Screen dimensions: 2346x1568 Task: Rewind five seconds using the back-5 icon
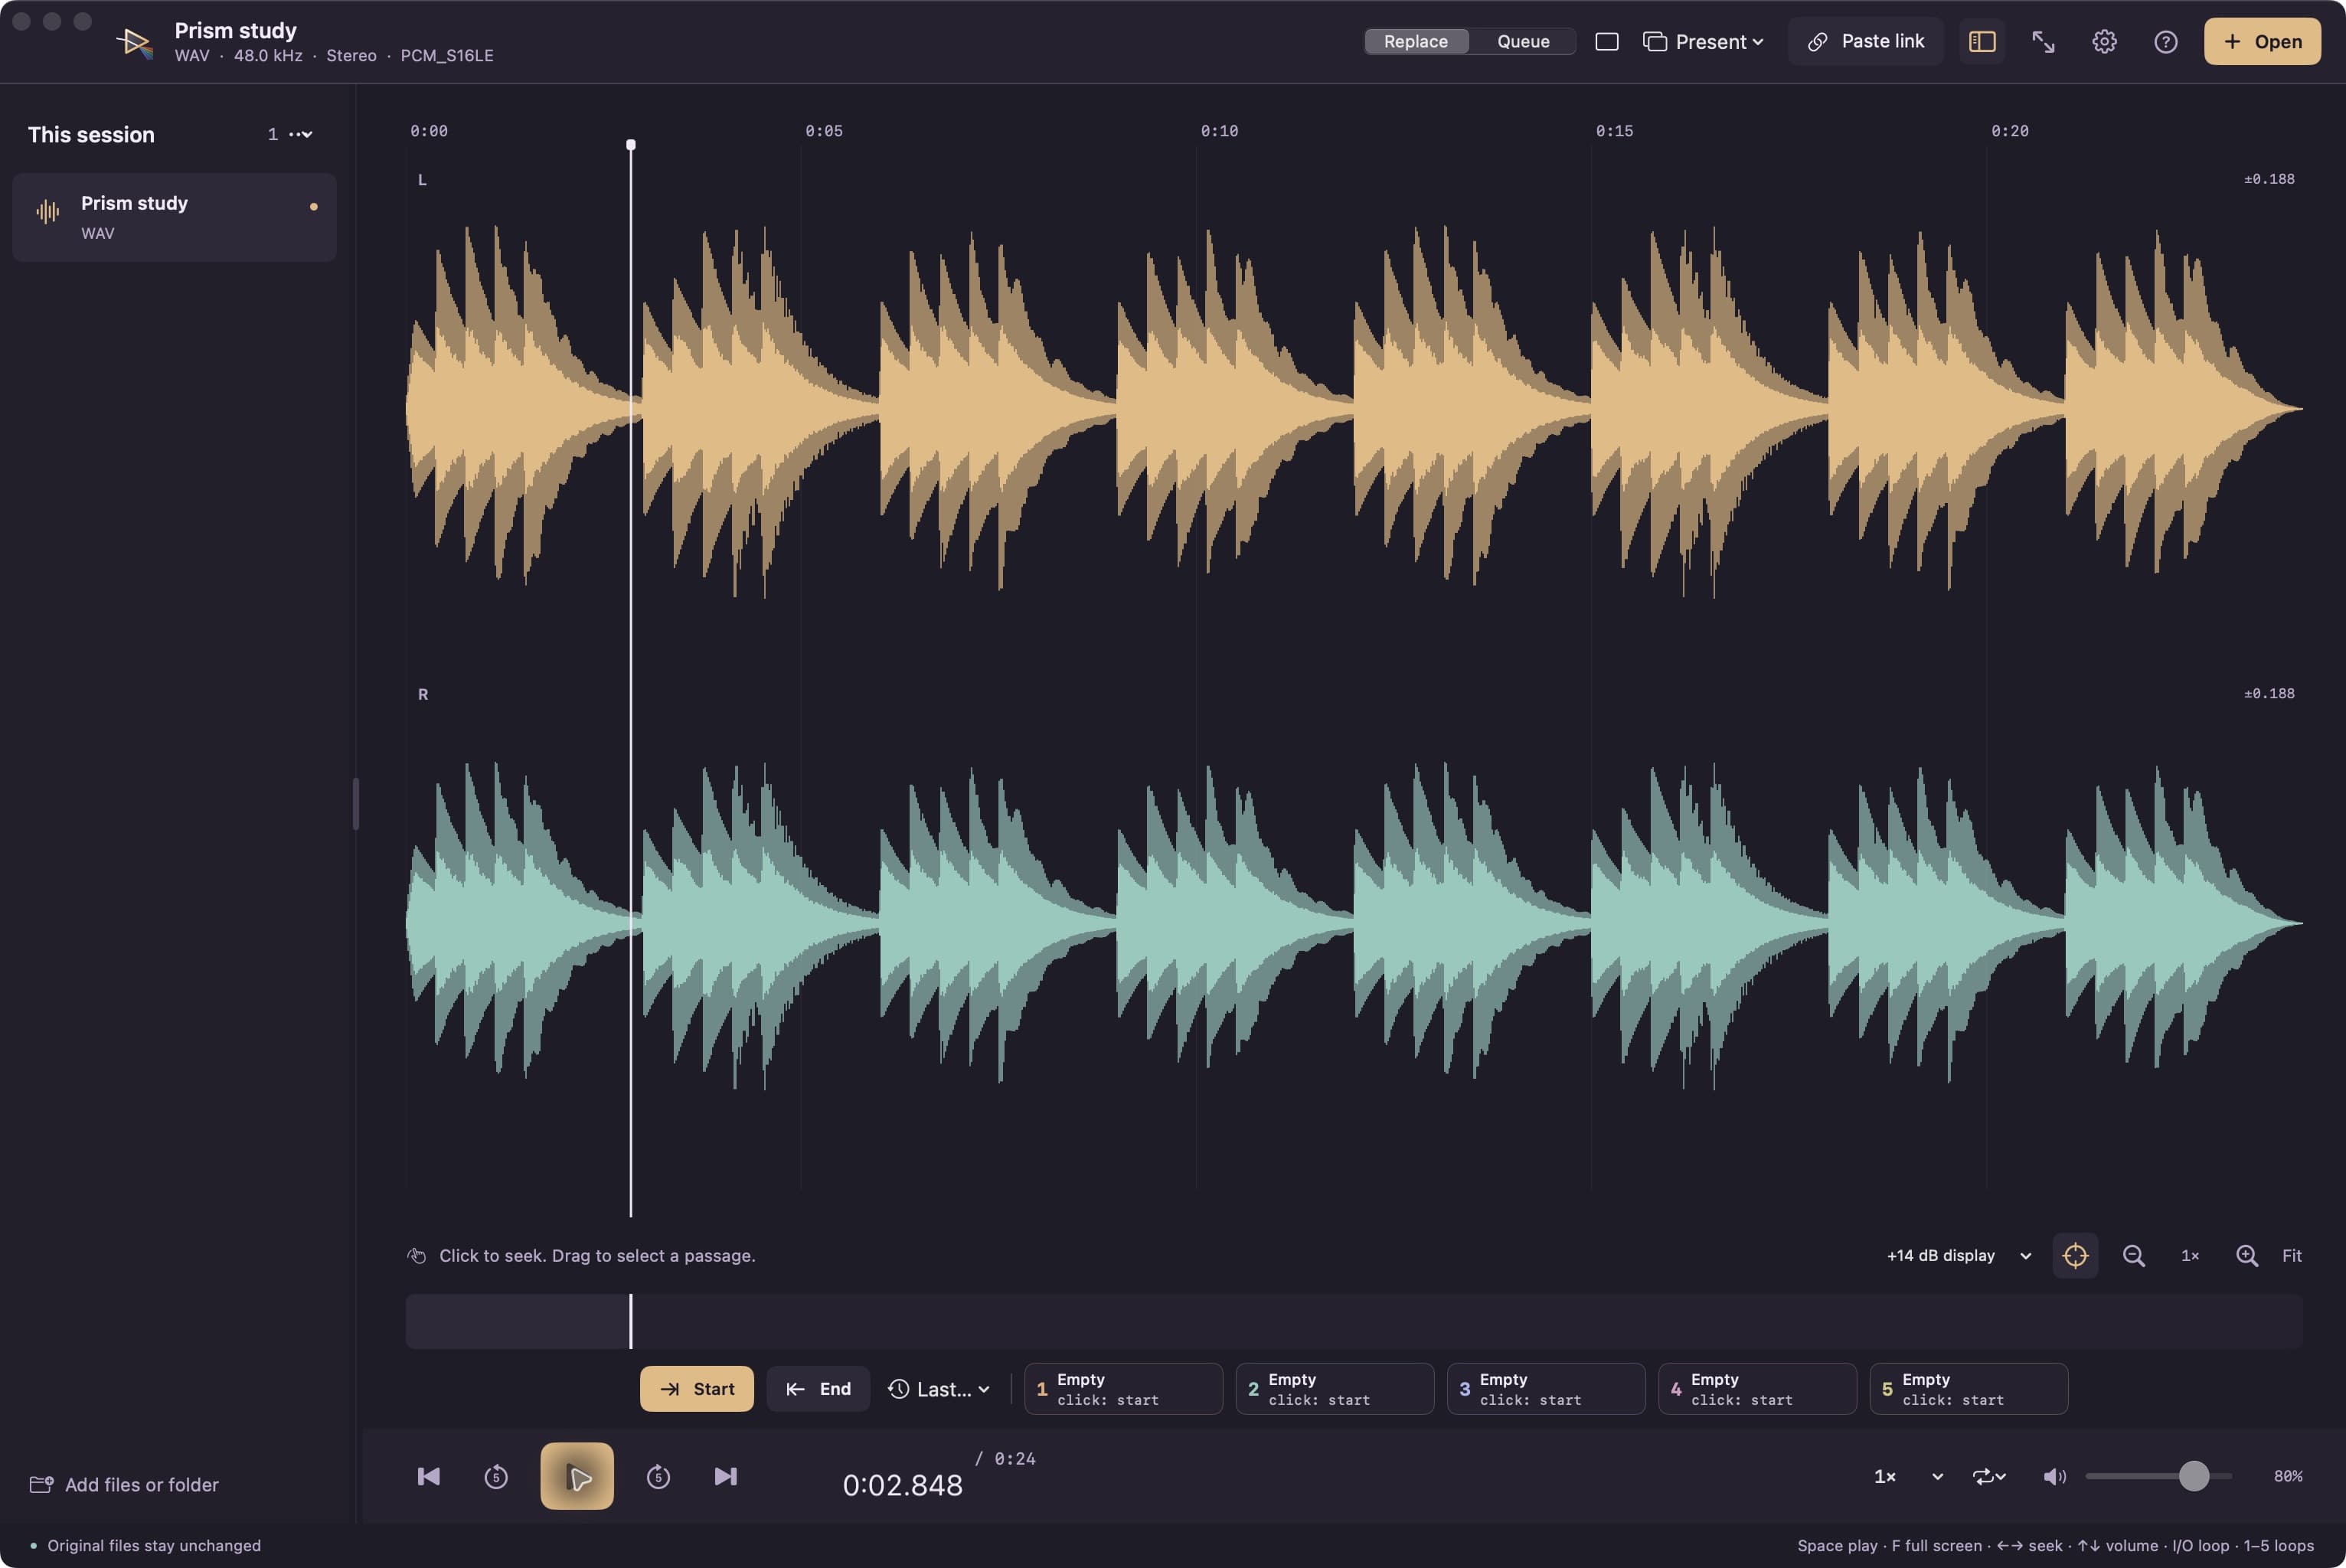[x=496, y=1476]
